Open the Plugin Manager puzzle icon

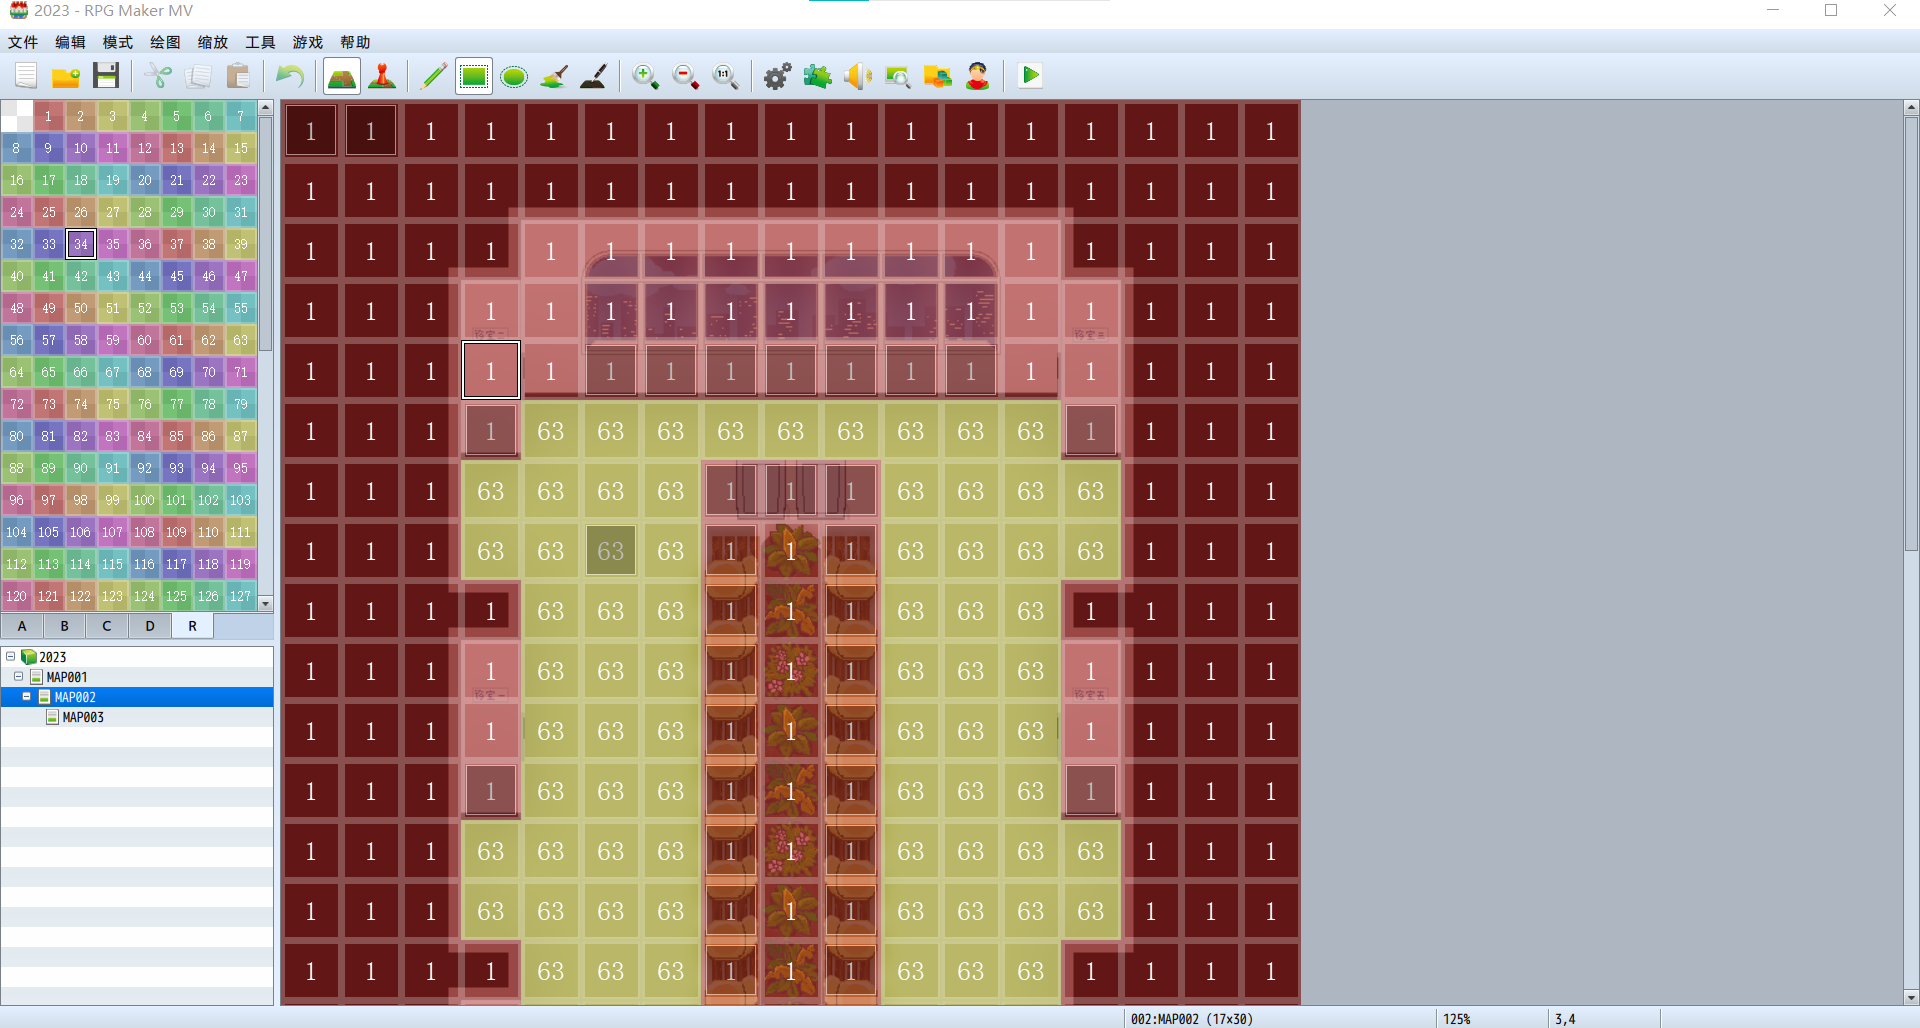point(818,76)
